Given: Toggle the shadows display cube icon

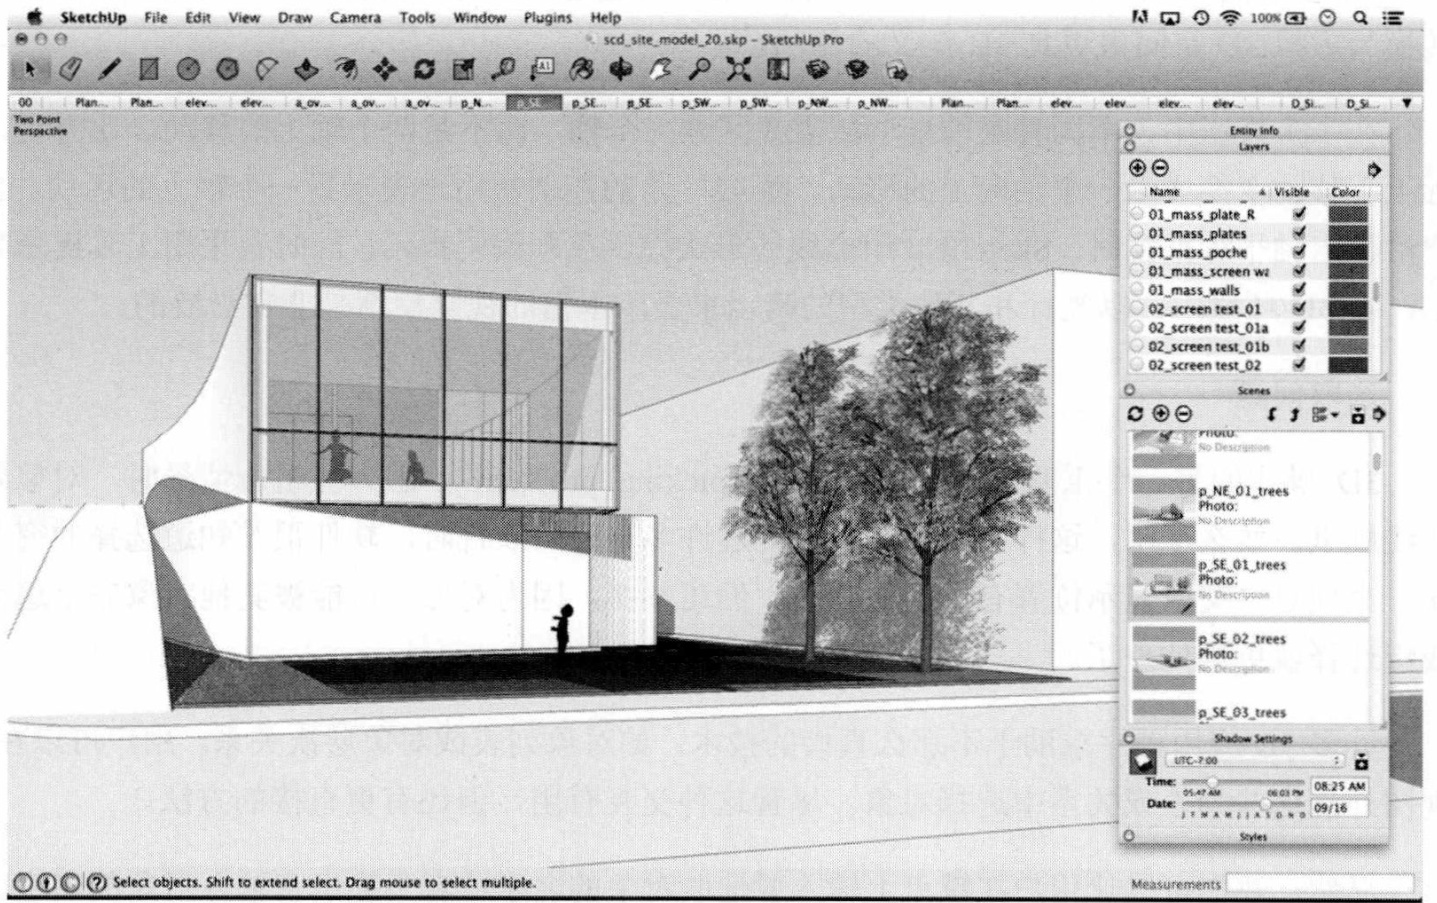Looking at the screenshot, I should [1142, 762].
